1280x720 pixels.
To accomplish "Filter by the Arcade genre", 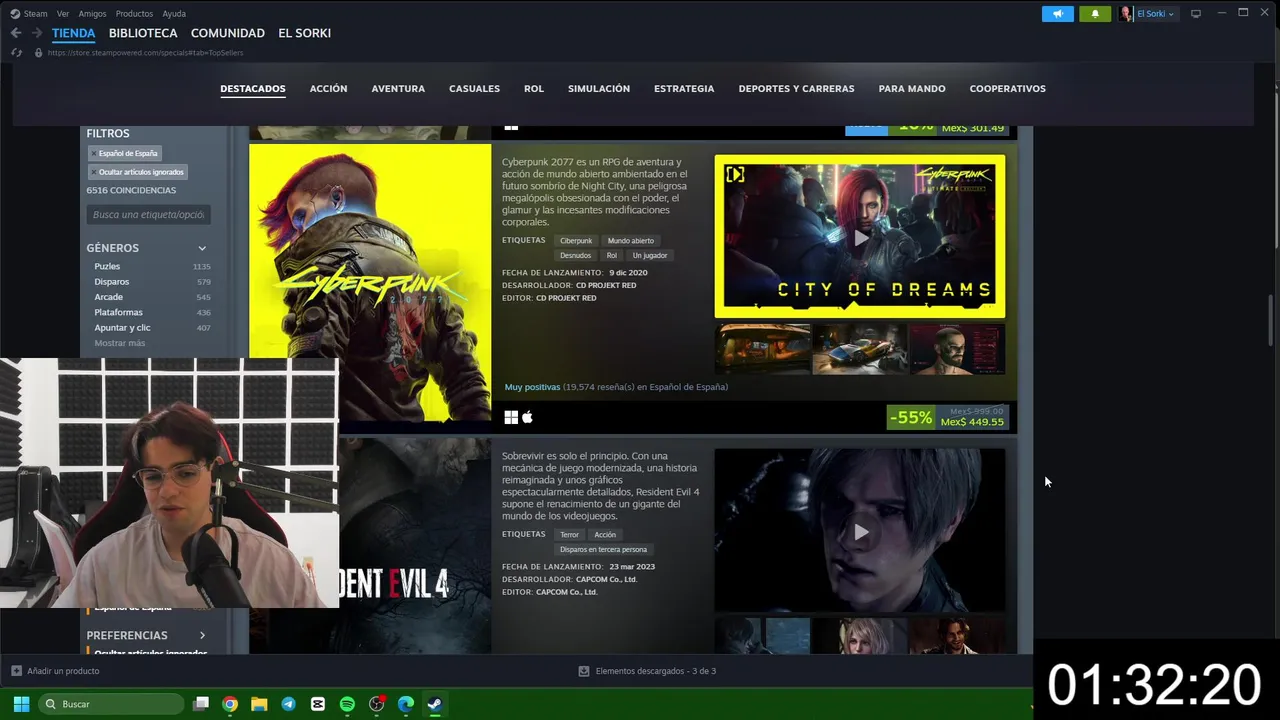I will 108,297.
